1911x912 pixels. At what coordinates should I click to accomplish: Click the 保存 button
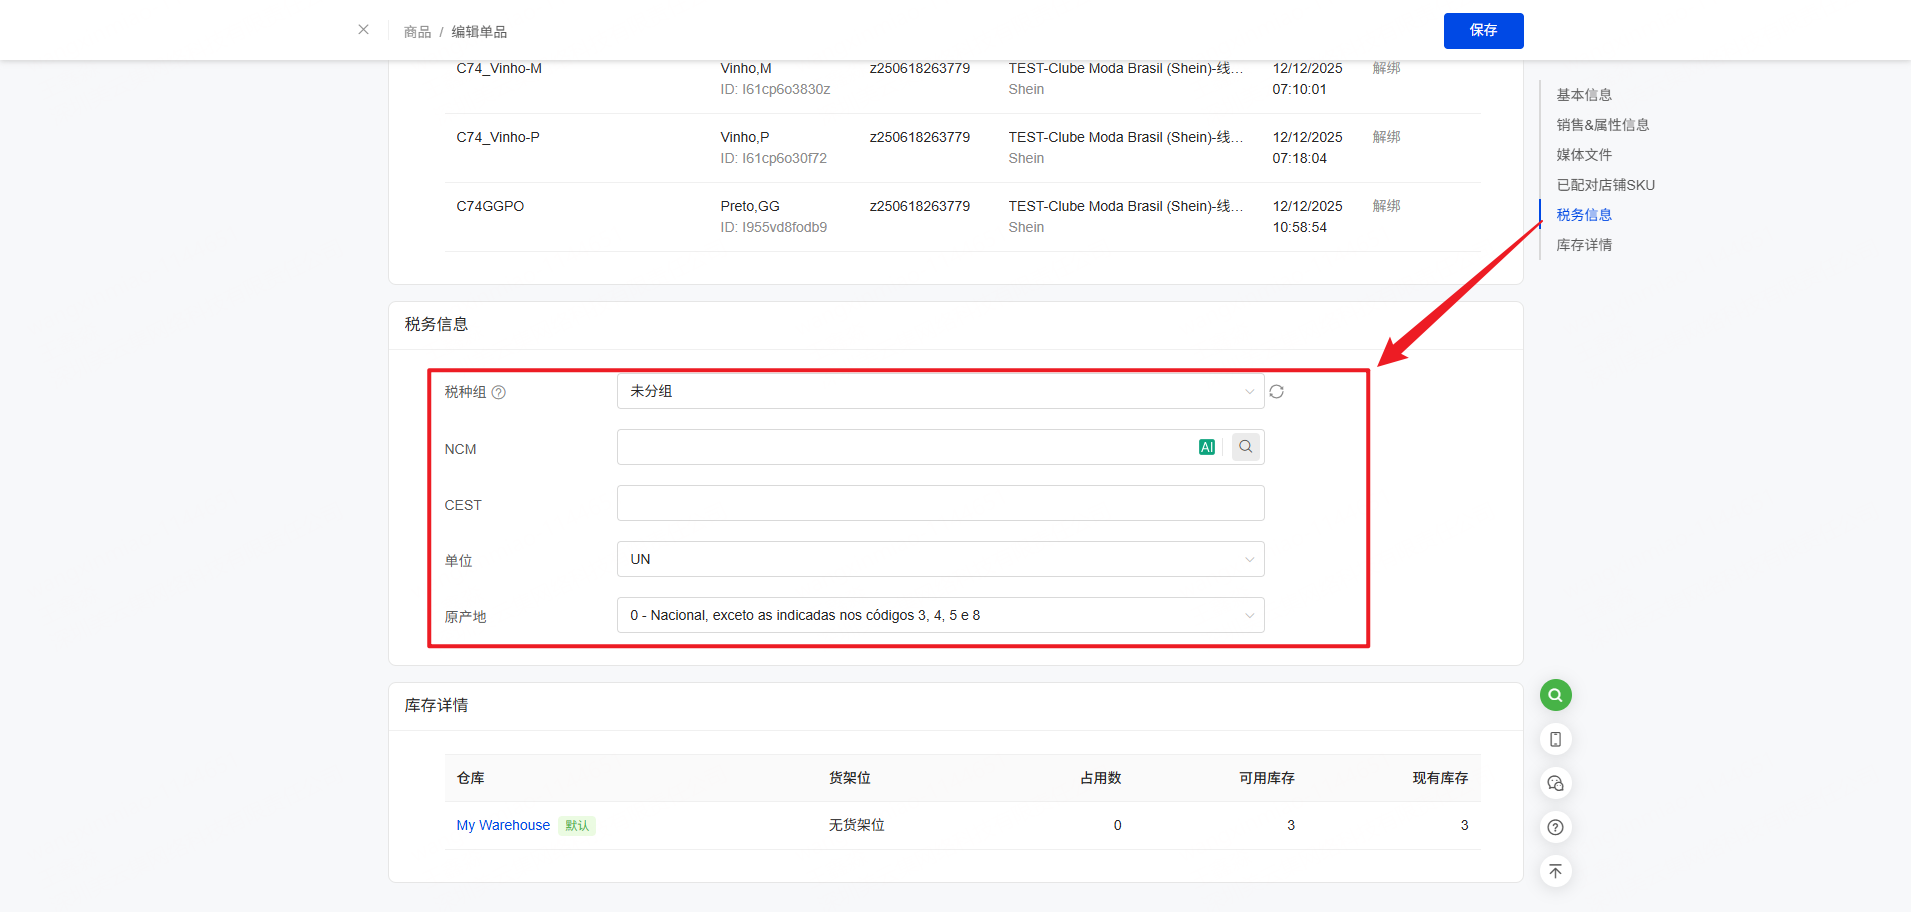click(x=1483, y=31)
